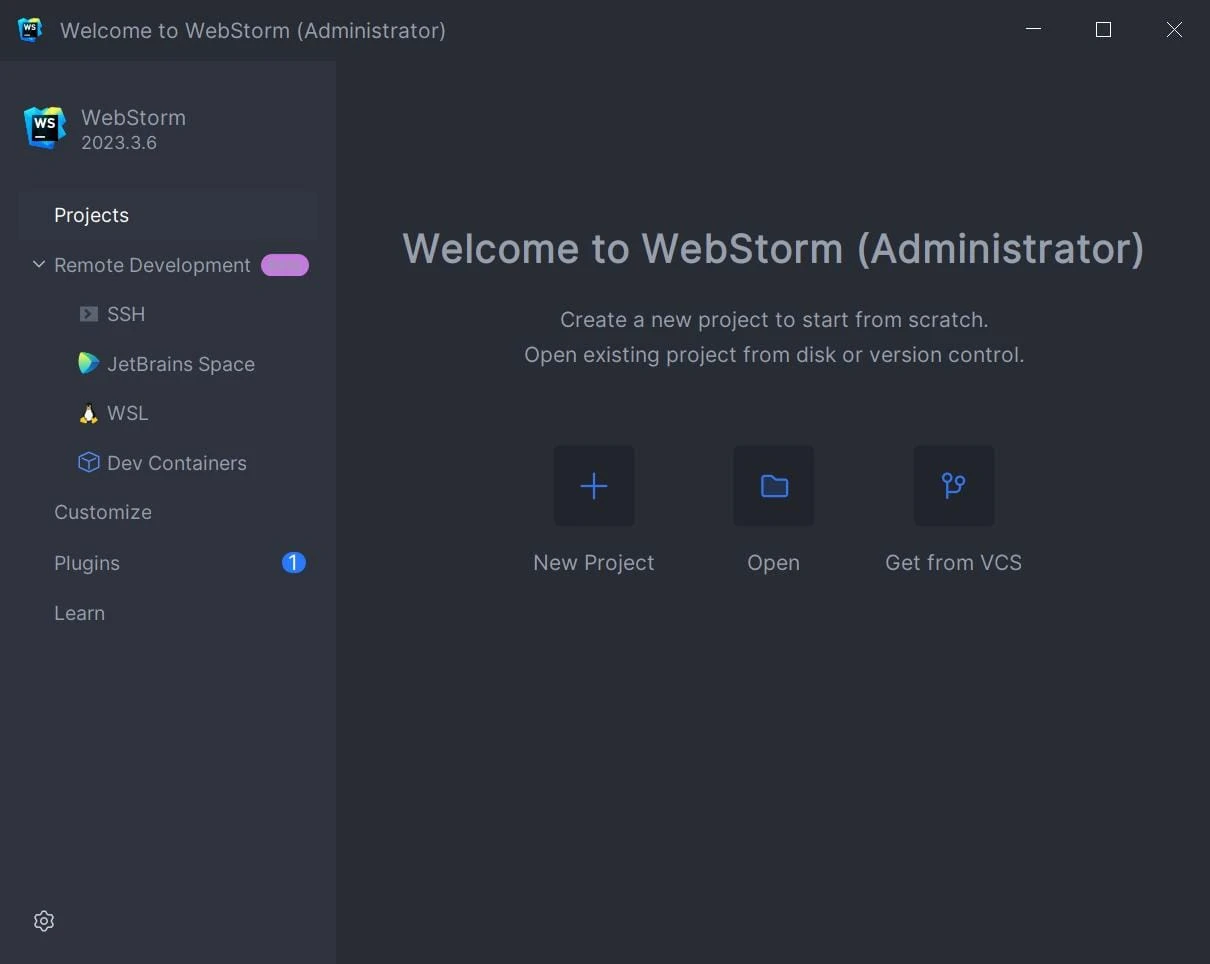Click the Beta badge next to Remote Development
This screenshot has width=1210, height=964.
click(284, 264)
